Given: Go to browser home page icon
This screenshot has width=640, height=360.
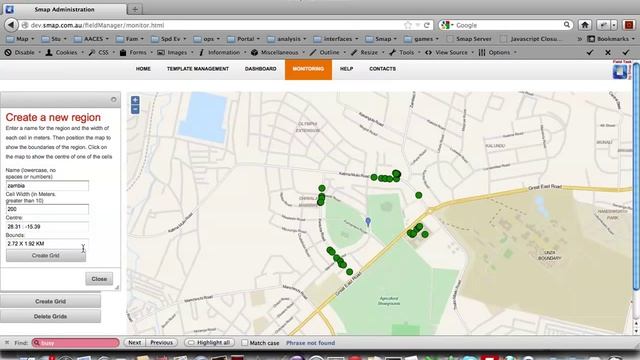Looking at the screenshot, I should (585, 25).
